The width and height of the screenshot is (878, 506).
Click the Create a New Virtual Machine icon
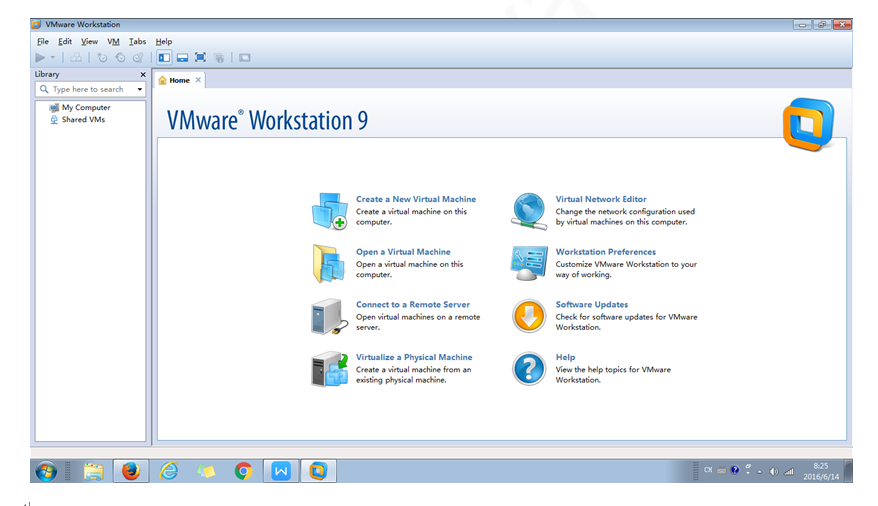pos(329,211)
